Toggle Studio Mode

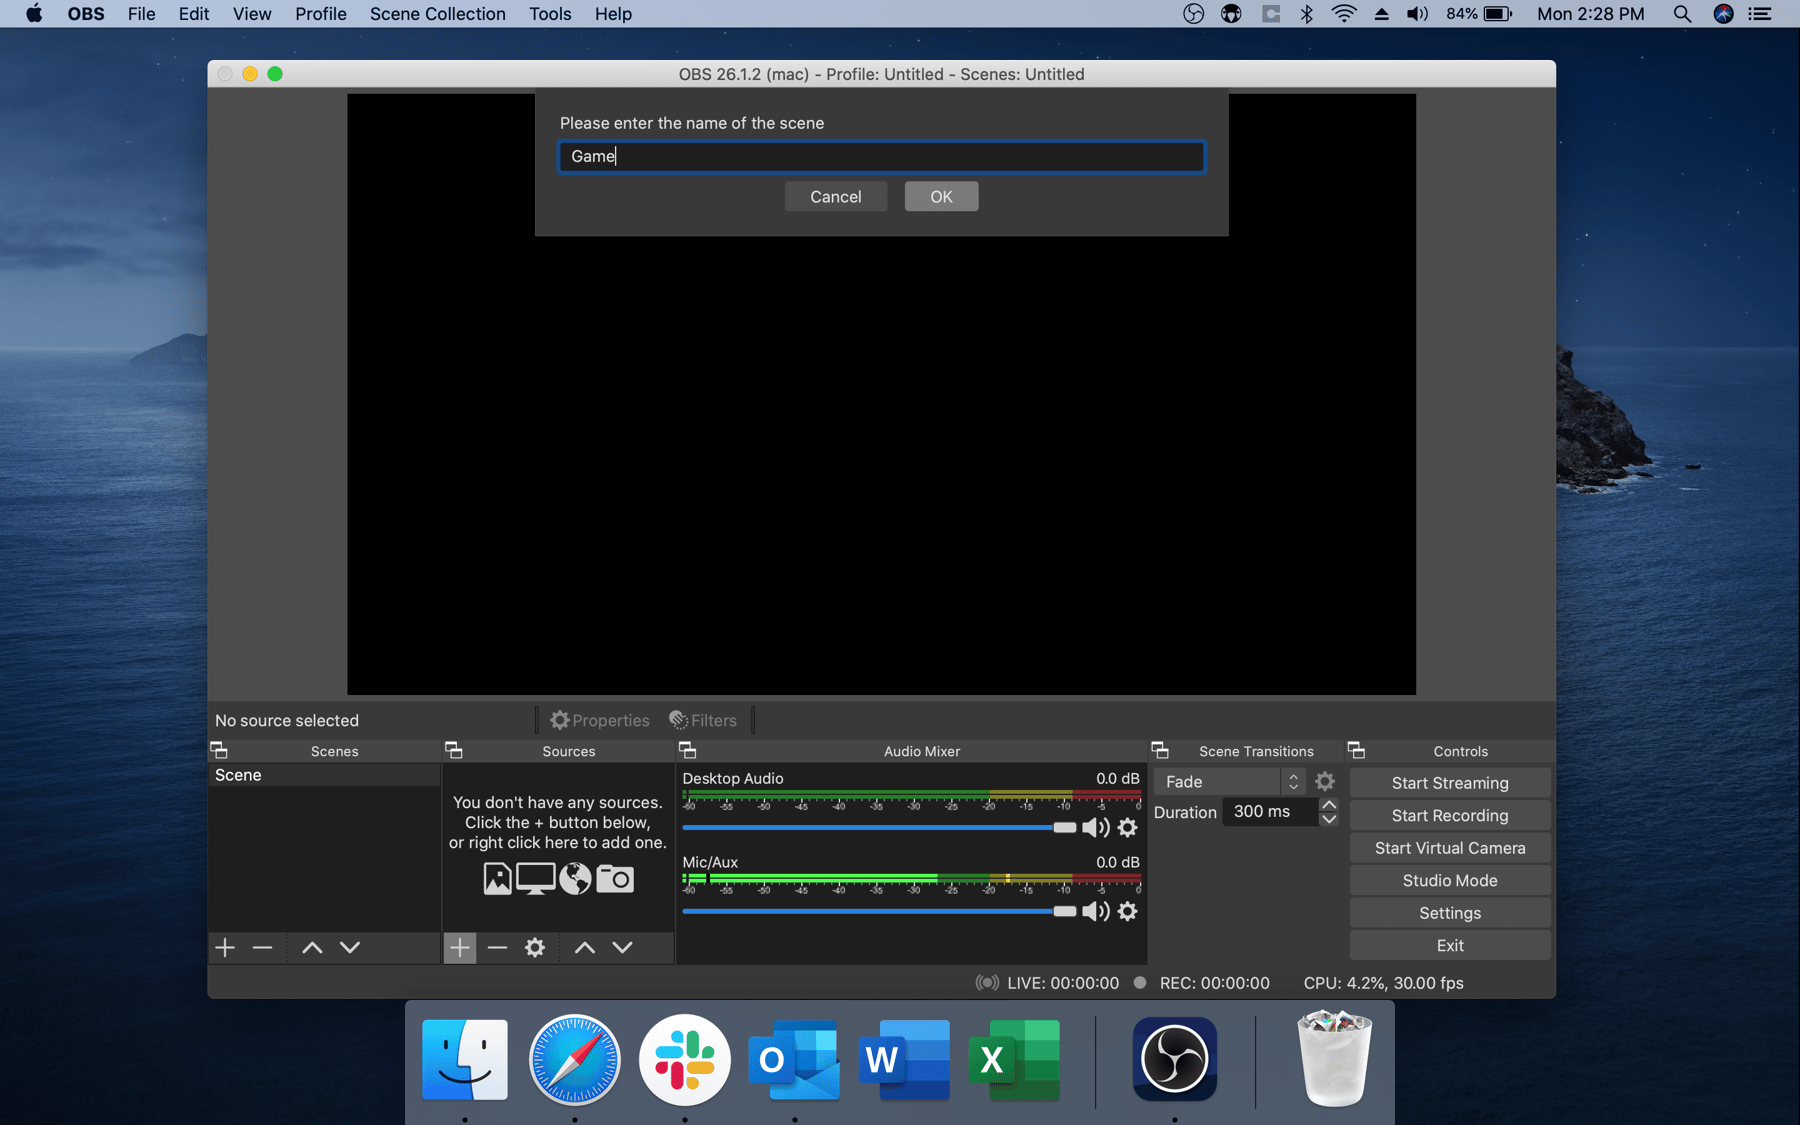[x=1449, y=880]
